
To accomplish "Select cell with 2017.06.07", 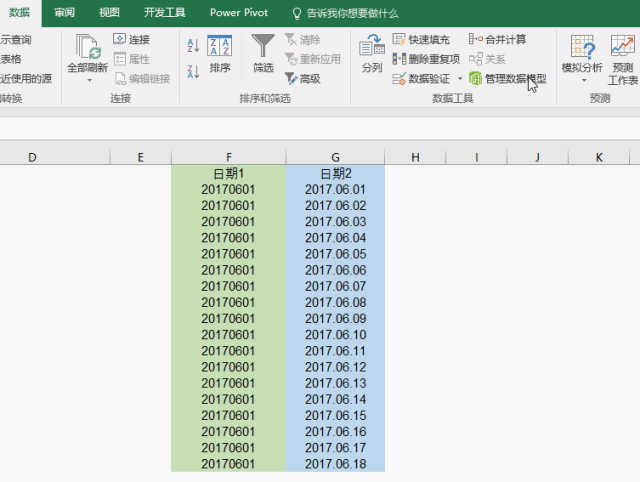I will [x=335, y=286].
